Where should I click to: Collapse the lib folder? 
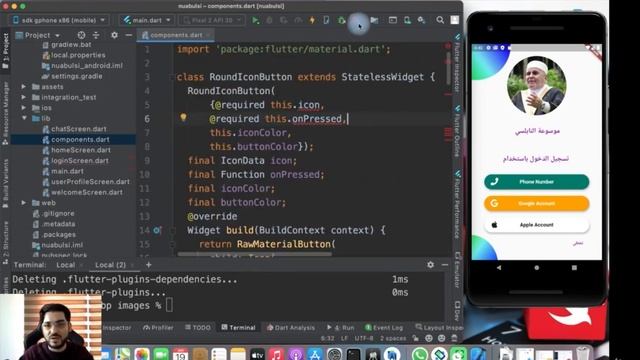[24, 118]
